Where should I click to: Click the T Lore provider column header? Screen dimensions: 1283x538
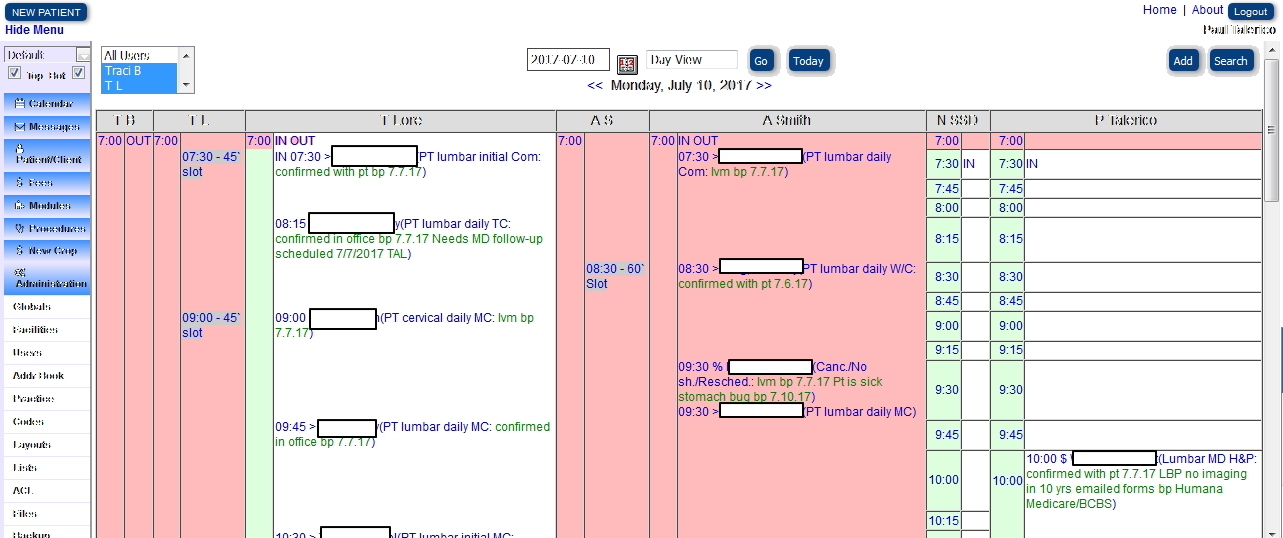400,120
